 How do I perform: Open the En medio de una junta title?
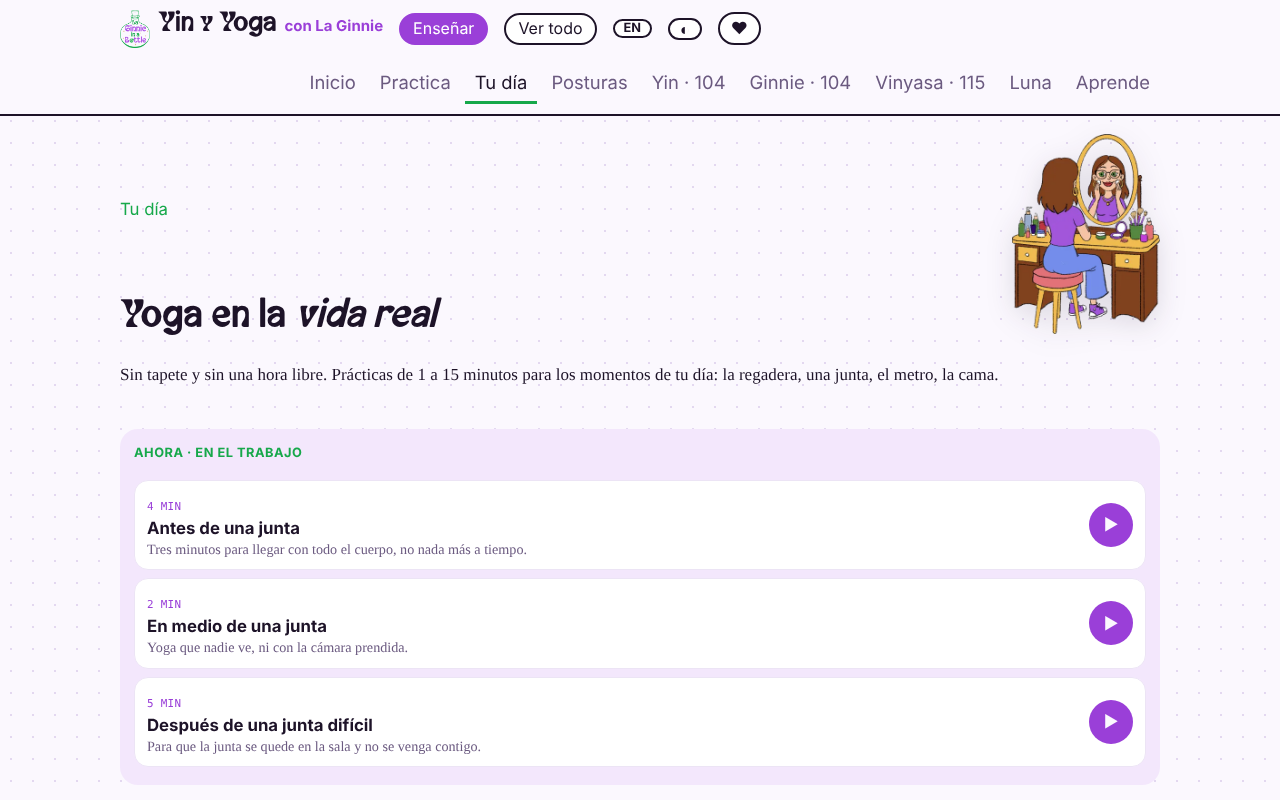coord(237,626)
